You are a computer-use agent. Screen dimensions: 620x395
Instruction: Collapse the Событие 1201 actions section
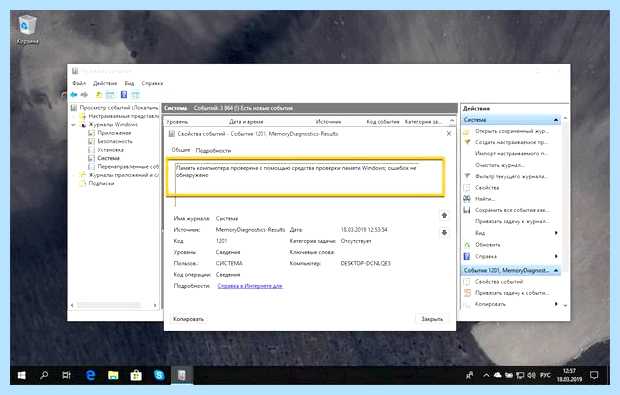click(x=556, y=270)
